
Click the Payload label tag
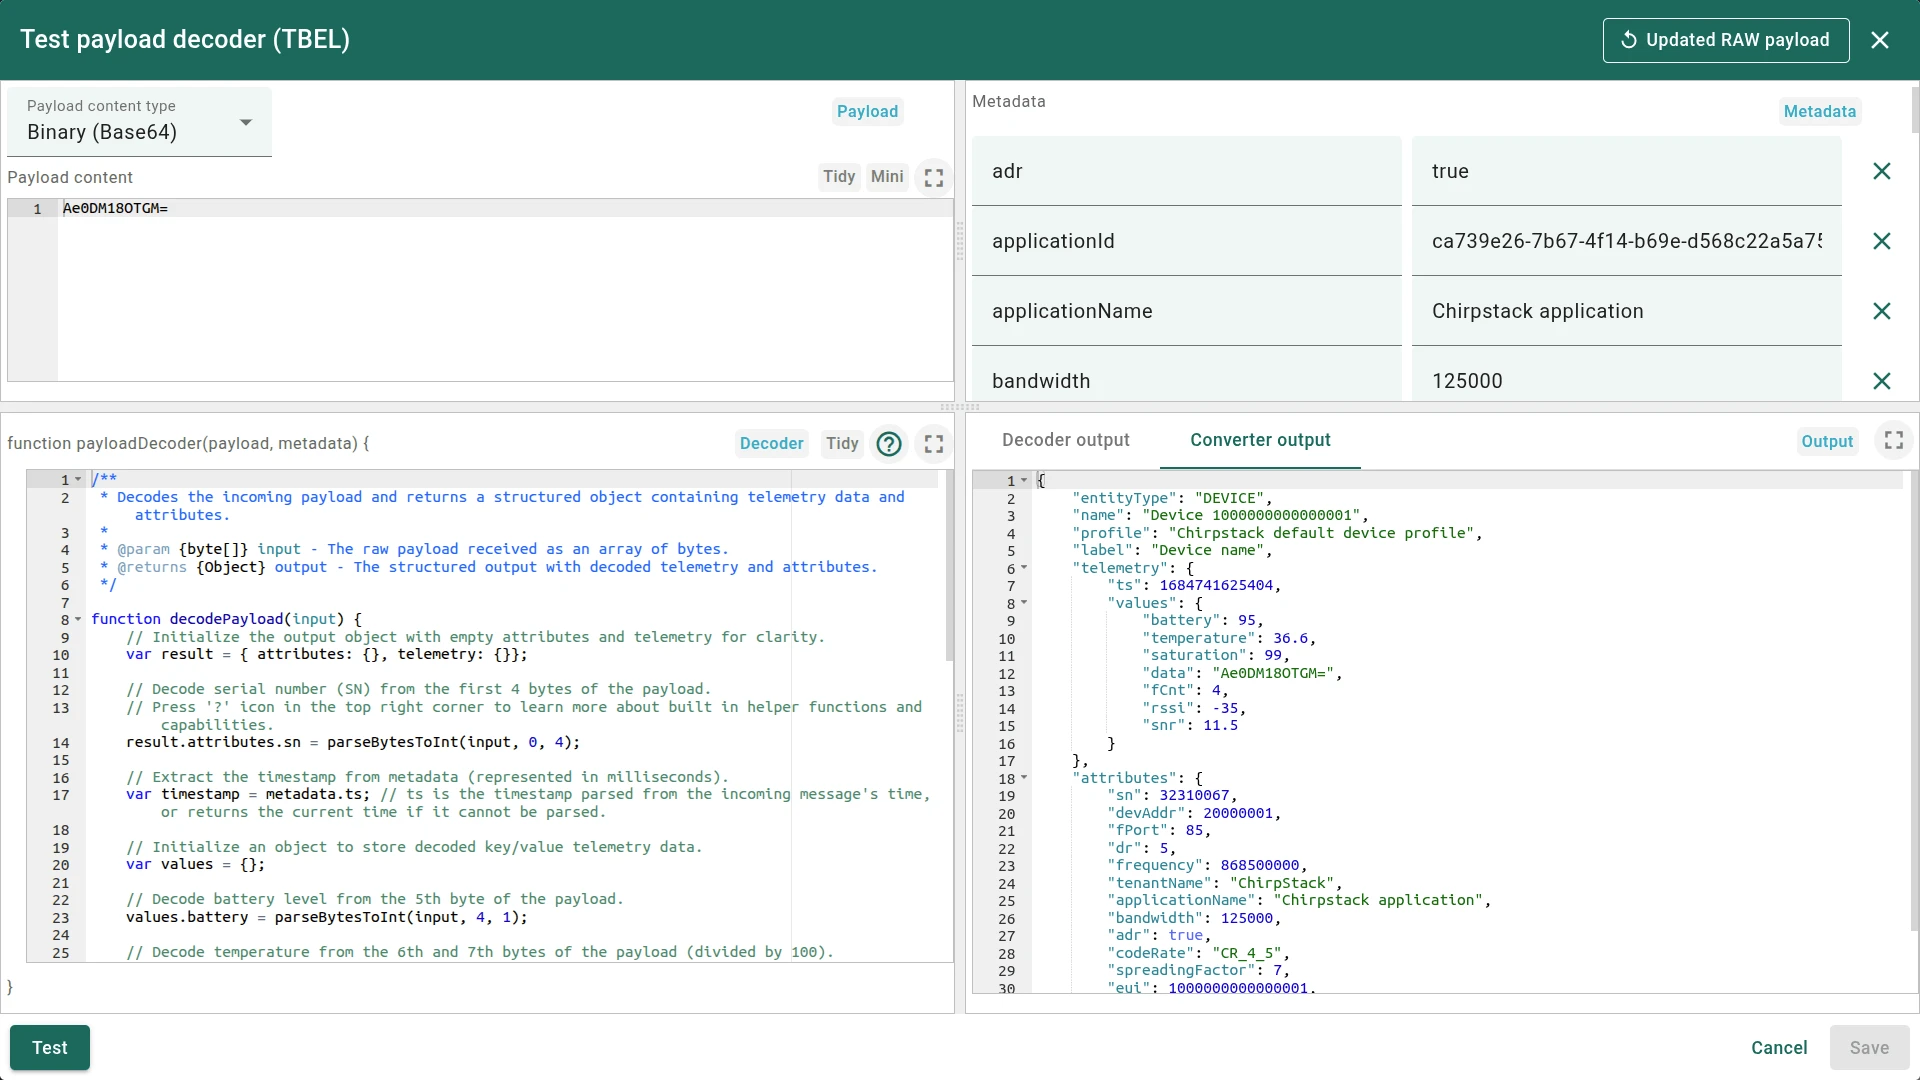click(x=867, y=112)
